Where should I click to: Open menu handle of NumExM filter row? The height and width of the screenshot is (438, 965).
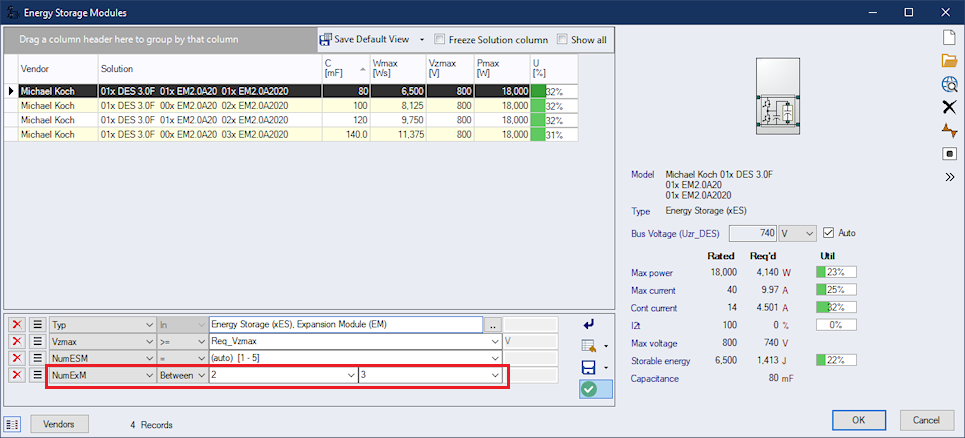coord(37,375)
